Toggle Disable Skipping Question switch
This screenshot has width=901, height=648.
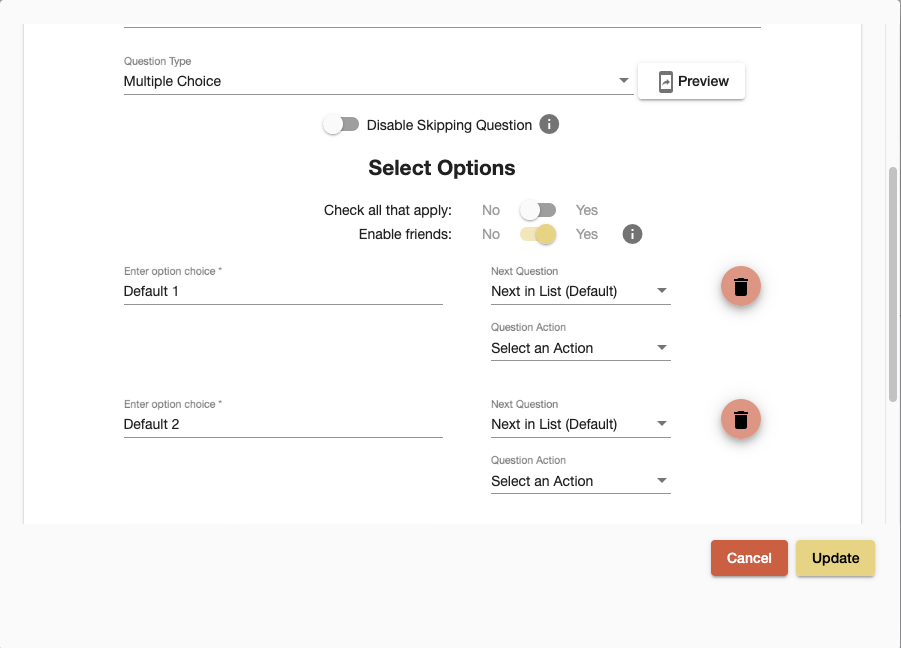341,124
